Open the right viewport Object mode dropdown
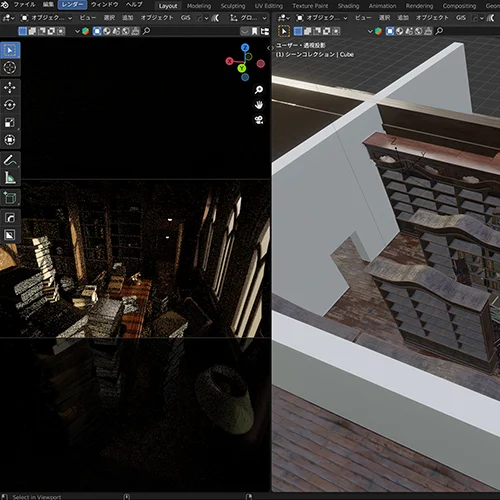This screenshot has width=500, height=500. [322, 18]
